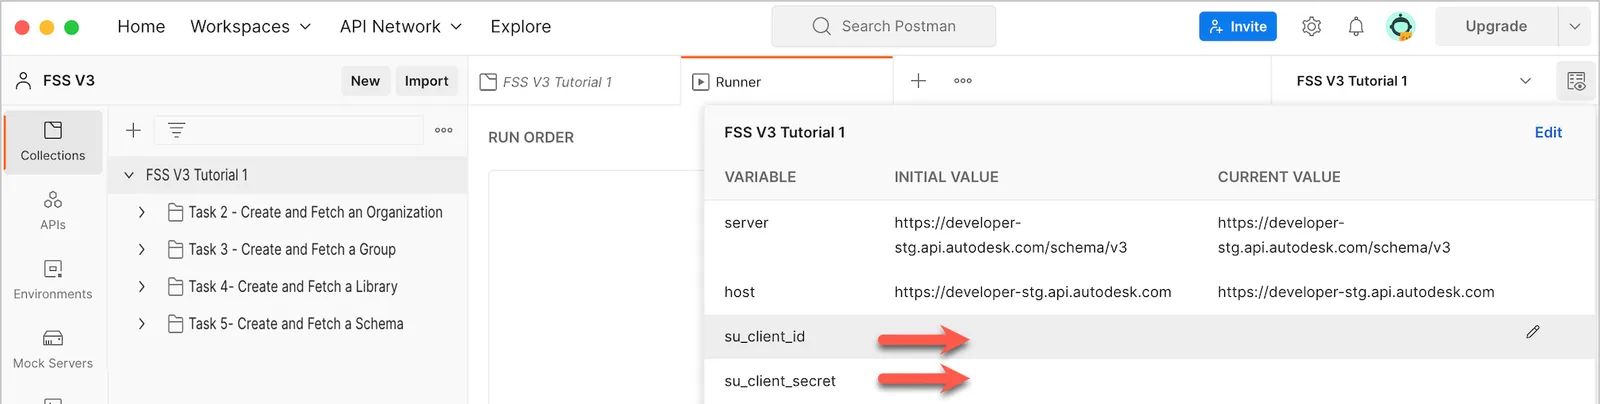This screenshot has width=1600, height=404.
Task: Edit the su_client_id variable with pencil icon
Action: (x=1533, y=332)
